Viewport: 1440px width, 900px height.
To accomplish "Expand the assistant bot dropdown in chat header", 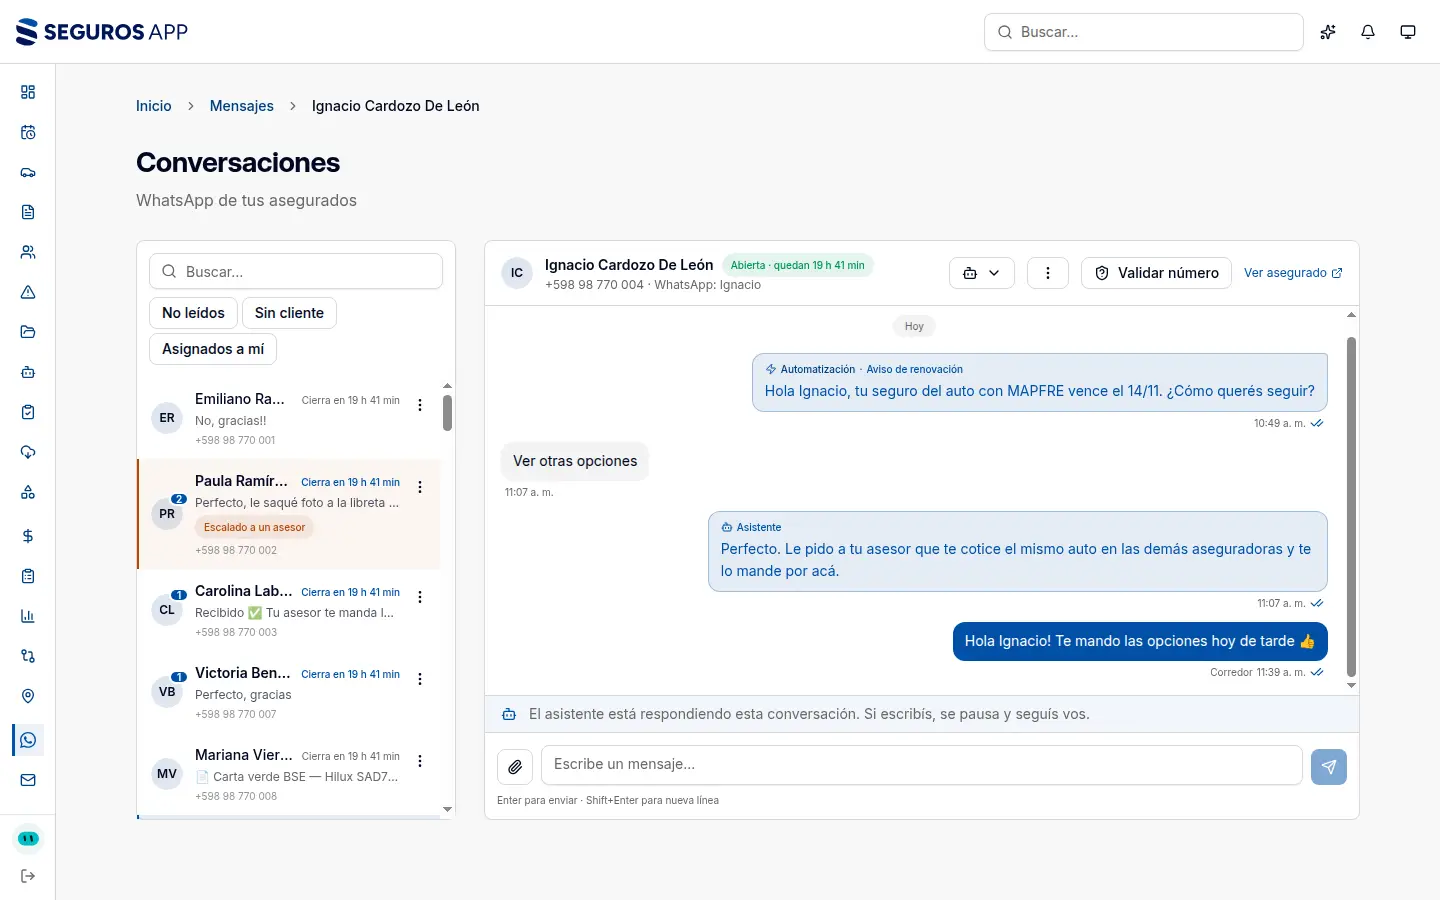I will point(982,273).
